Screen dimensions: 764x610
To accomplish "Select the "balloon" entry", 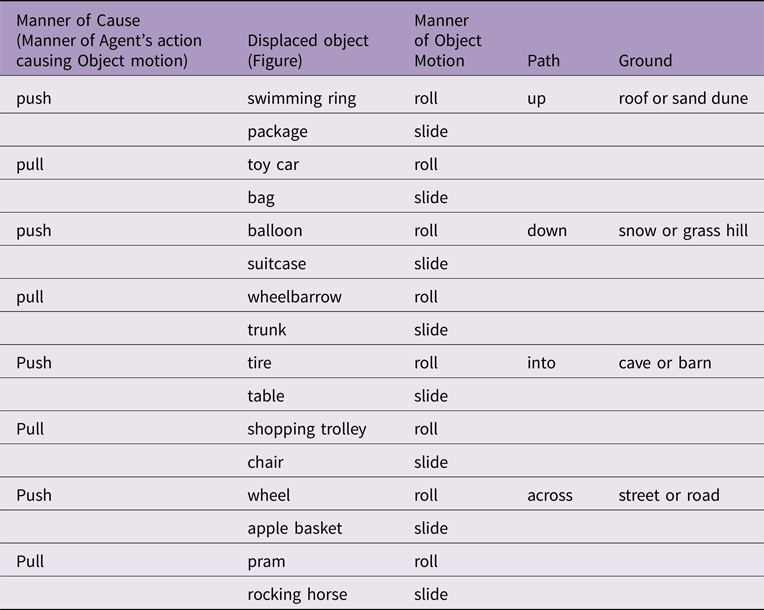I will pos(275,231).
